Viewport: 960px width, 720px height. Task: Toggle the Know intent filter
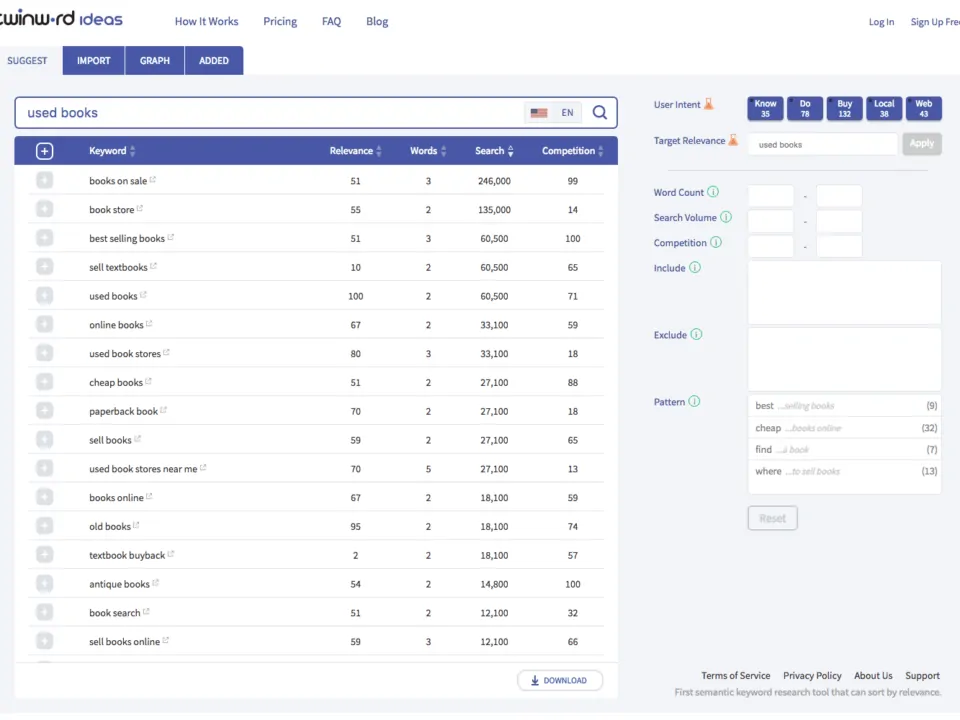[765, 108]
